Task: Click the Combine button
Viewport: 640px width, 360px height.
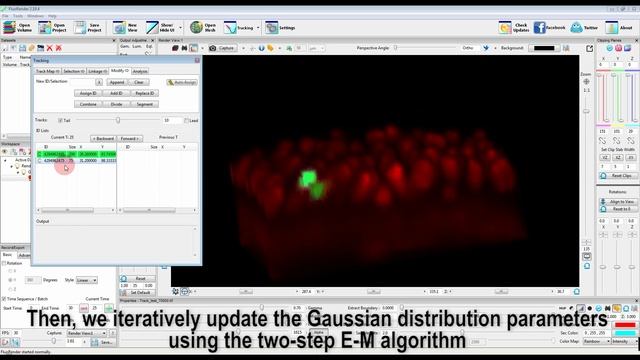Action: (88, 104)
